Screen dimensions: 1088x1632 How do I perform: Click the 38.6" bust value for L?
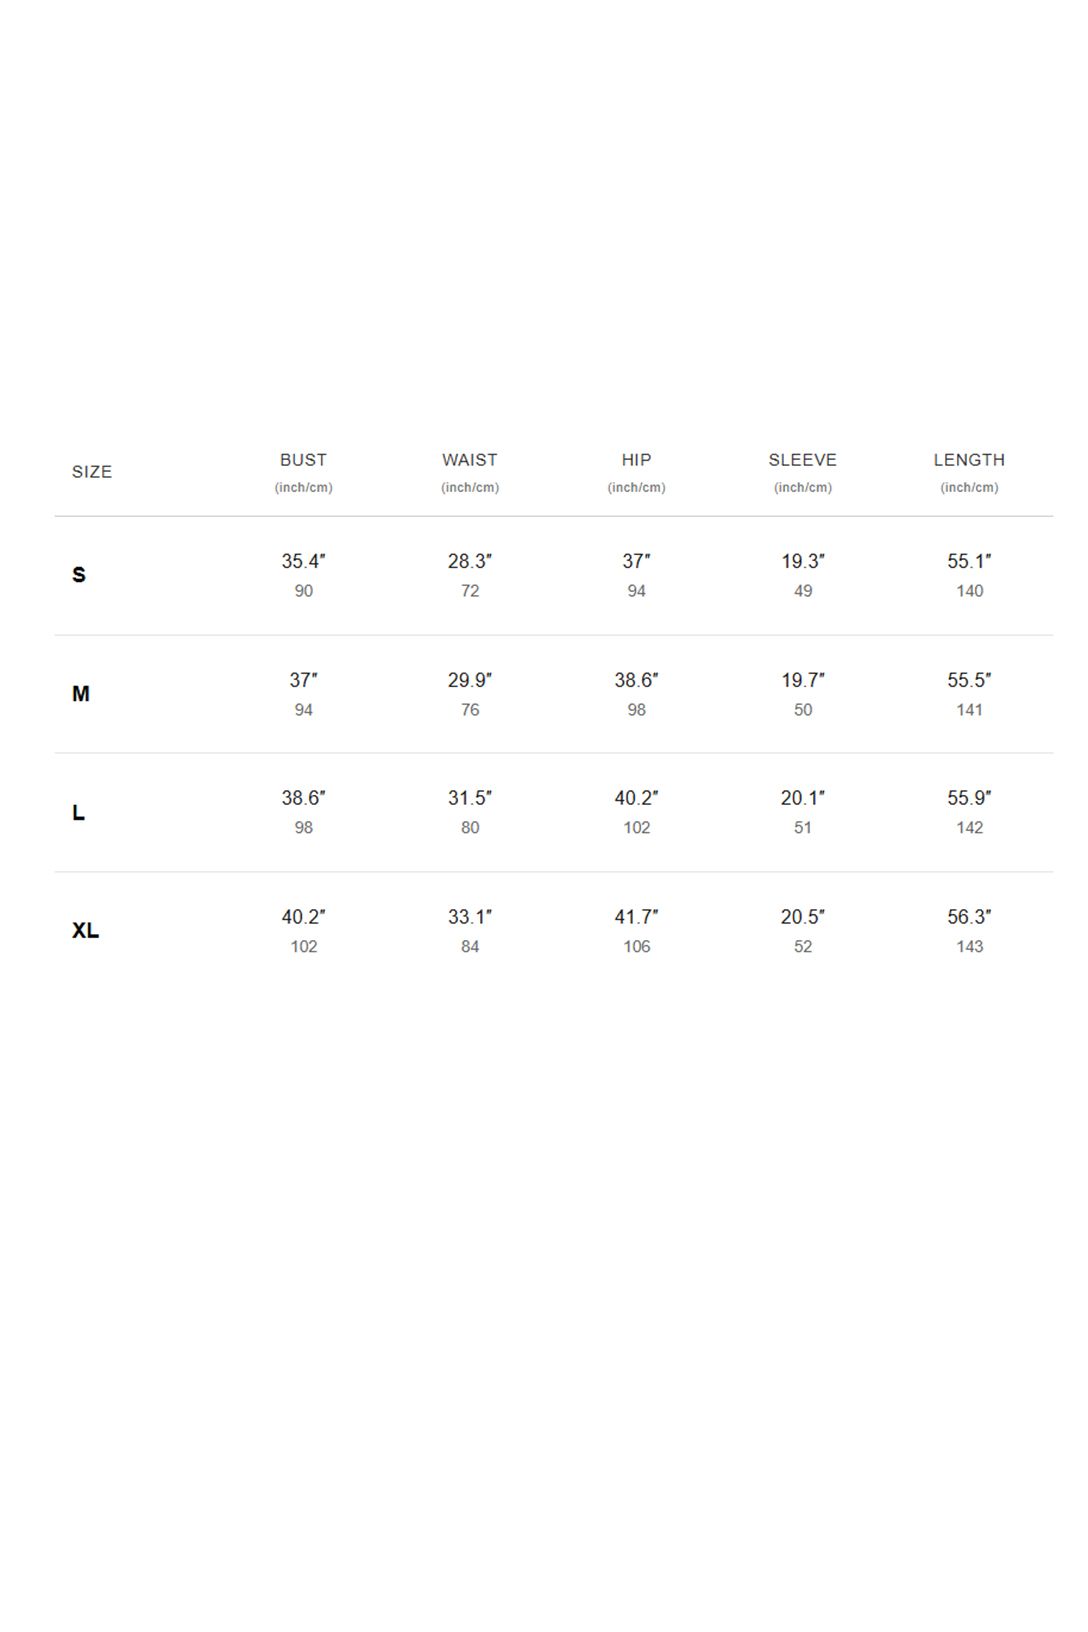[x=303, y=798]
